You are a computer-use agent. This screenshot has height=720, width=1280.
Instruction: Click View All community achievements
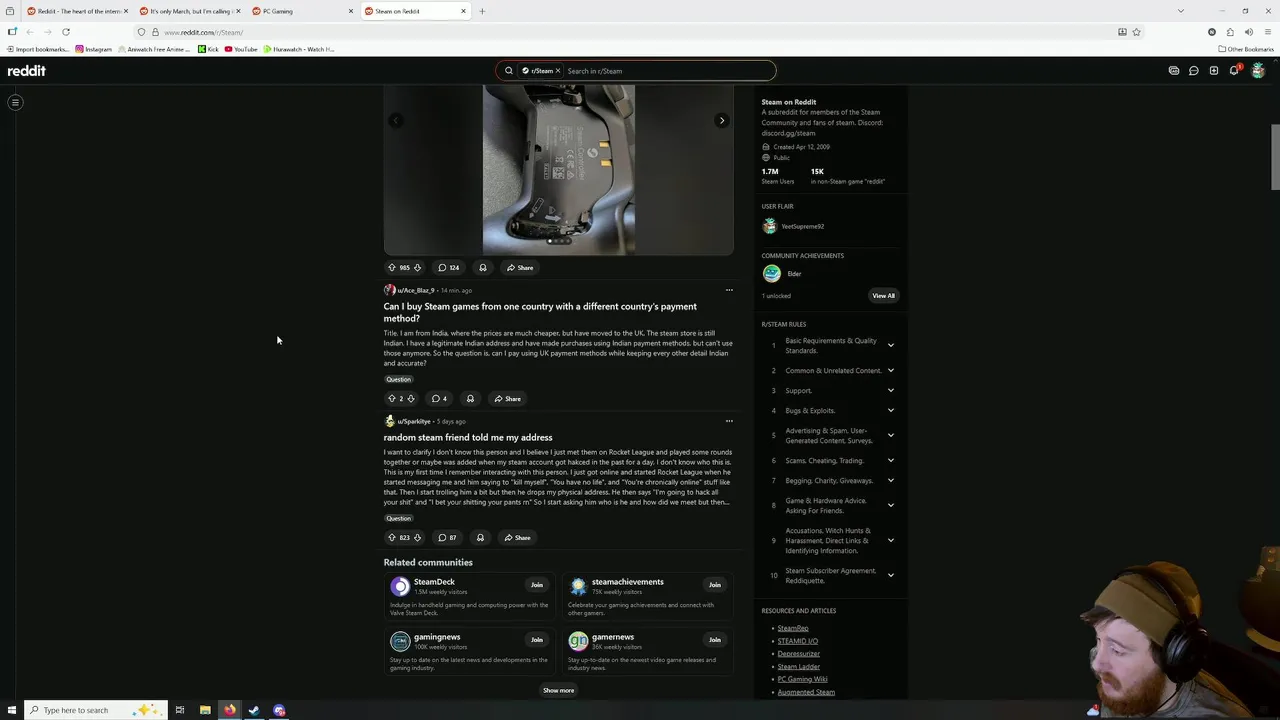(x=884, y=296)
